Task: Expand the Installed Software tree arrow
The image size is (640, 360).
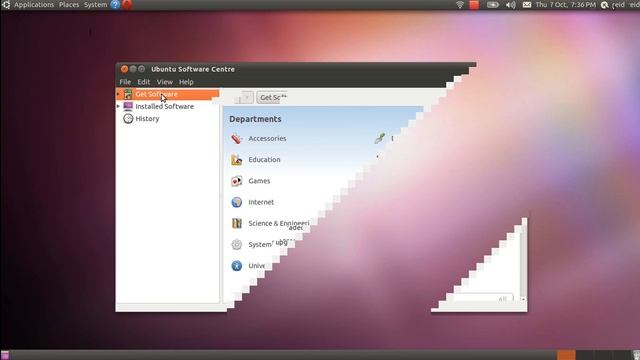Action: point(118,106)
